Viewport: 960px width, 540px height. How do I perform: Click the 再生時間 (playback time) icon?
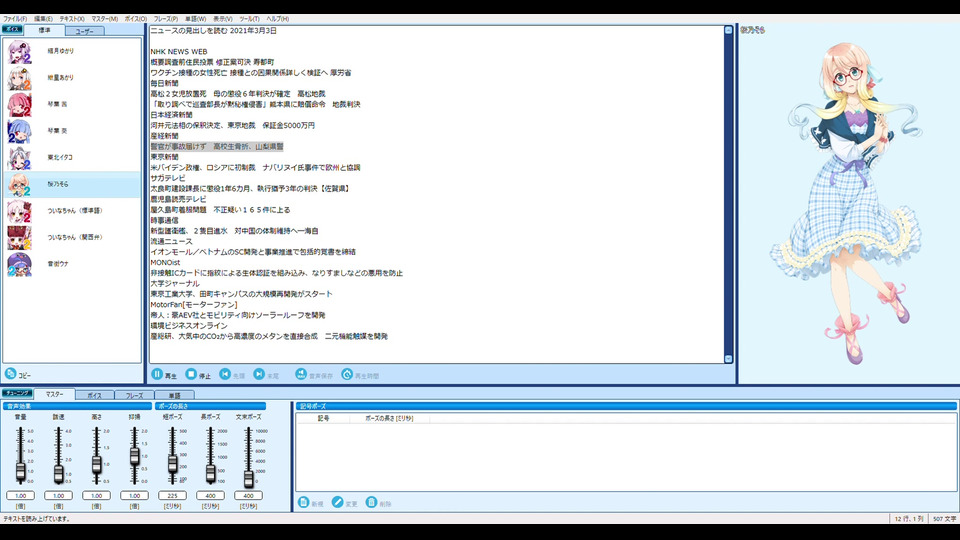(x=347, y=374)
